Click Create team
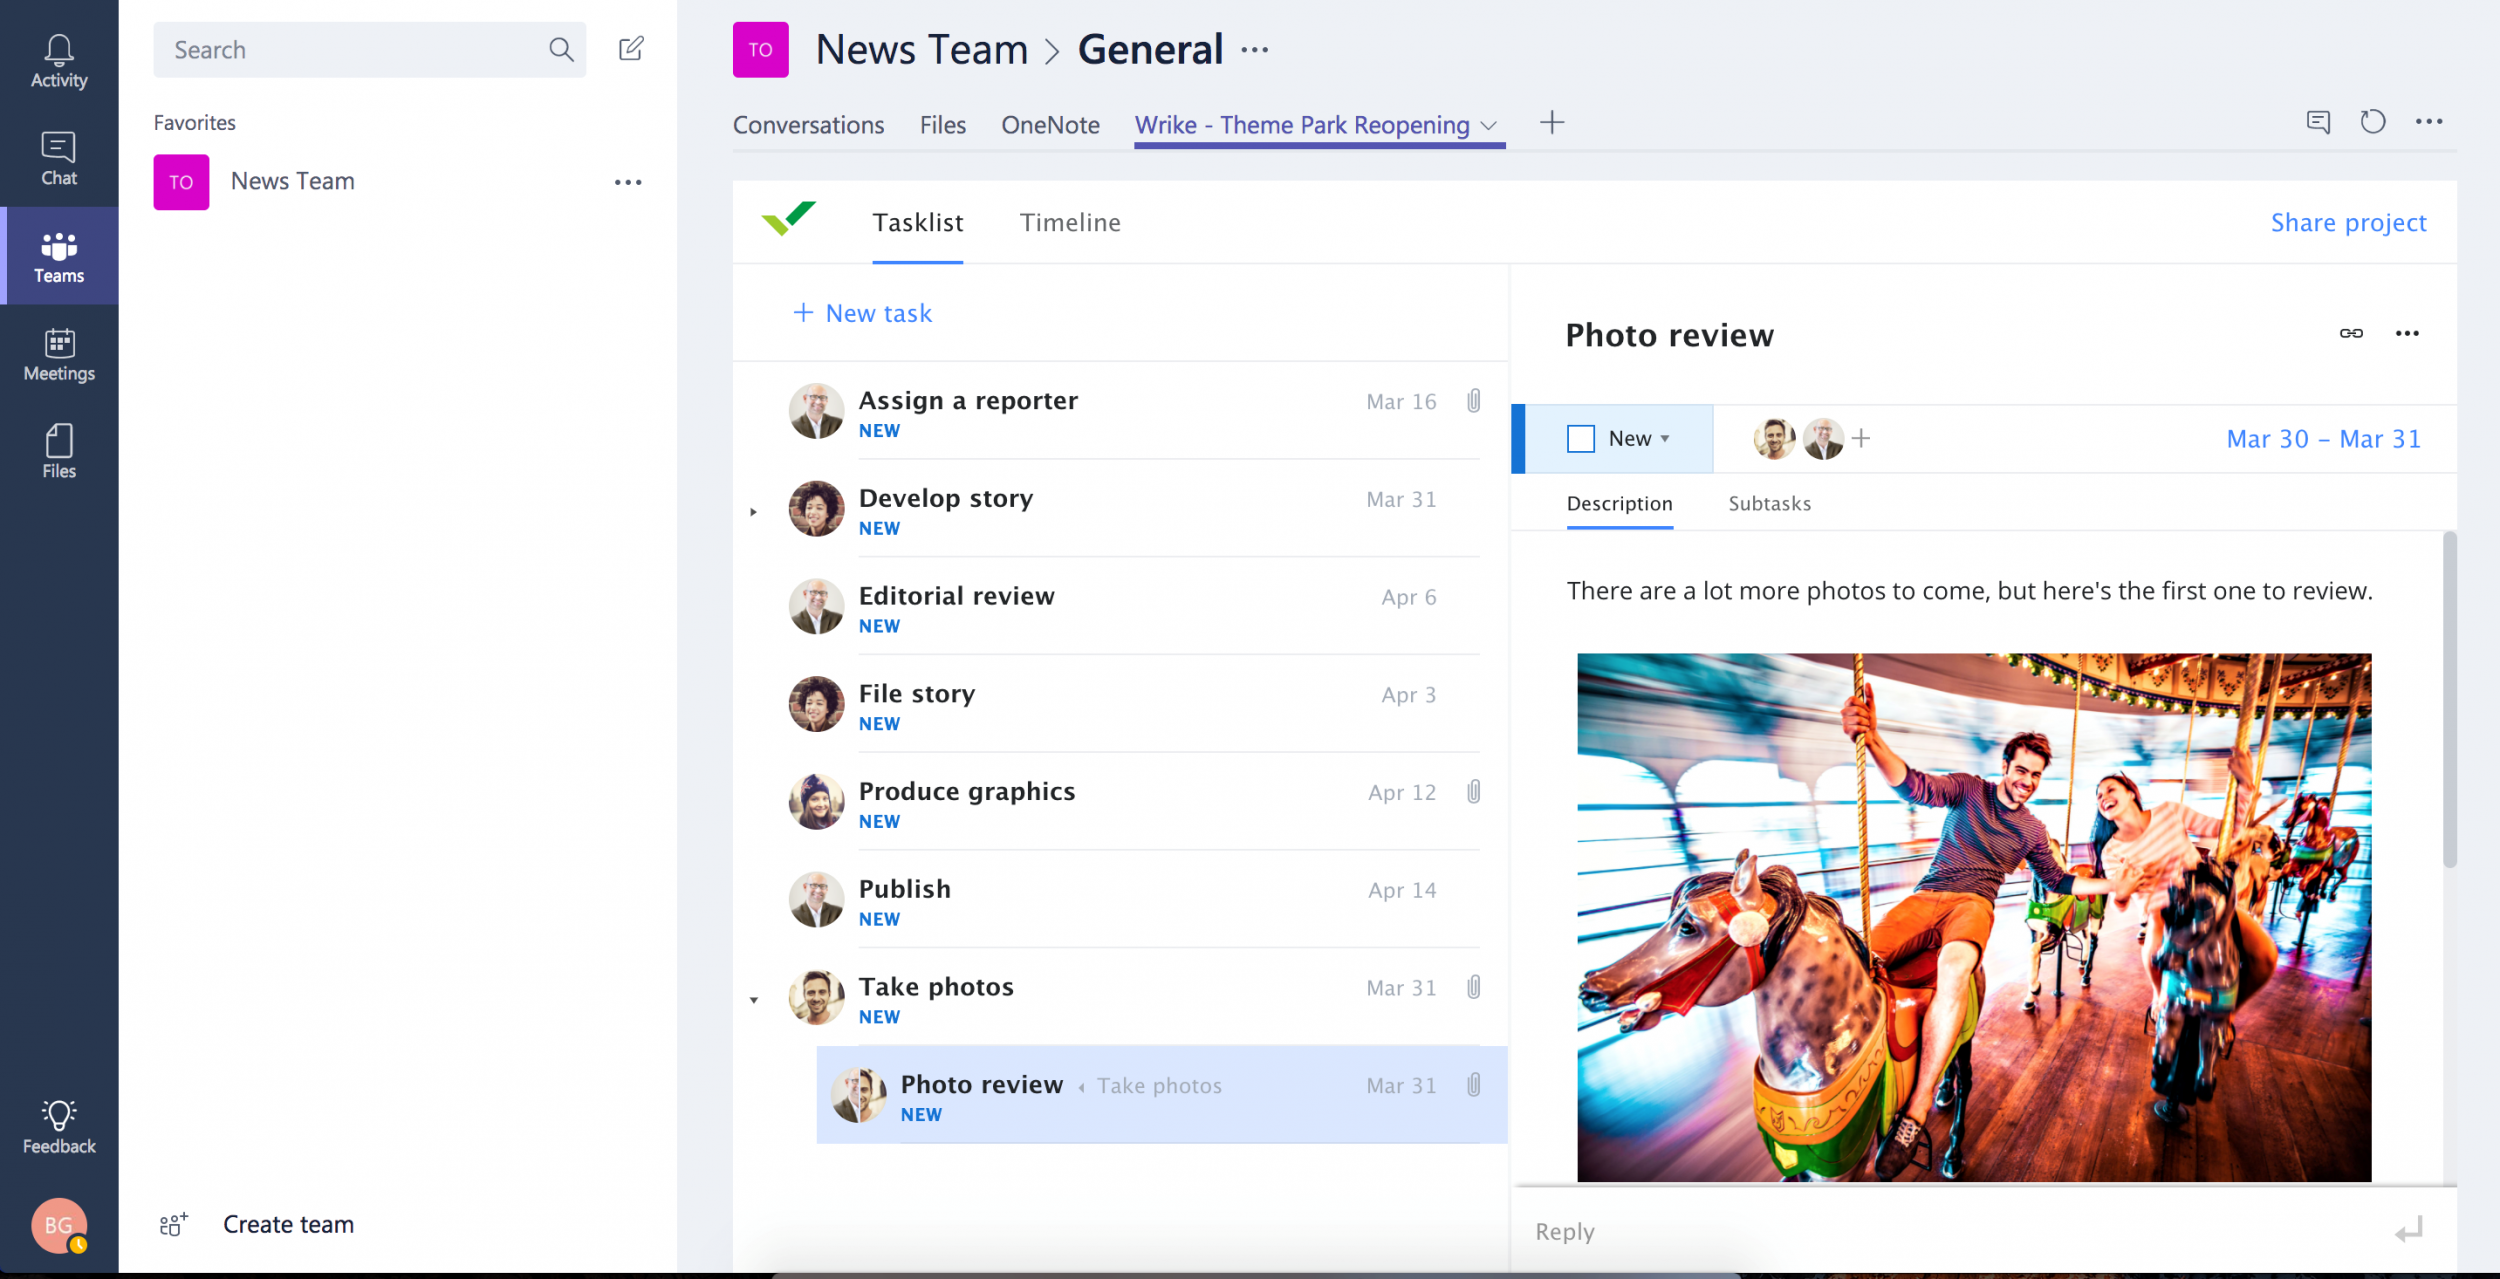The height and width of the screenshot is (1279, 2500). [288, 1224]
